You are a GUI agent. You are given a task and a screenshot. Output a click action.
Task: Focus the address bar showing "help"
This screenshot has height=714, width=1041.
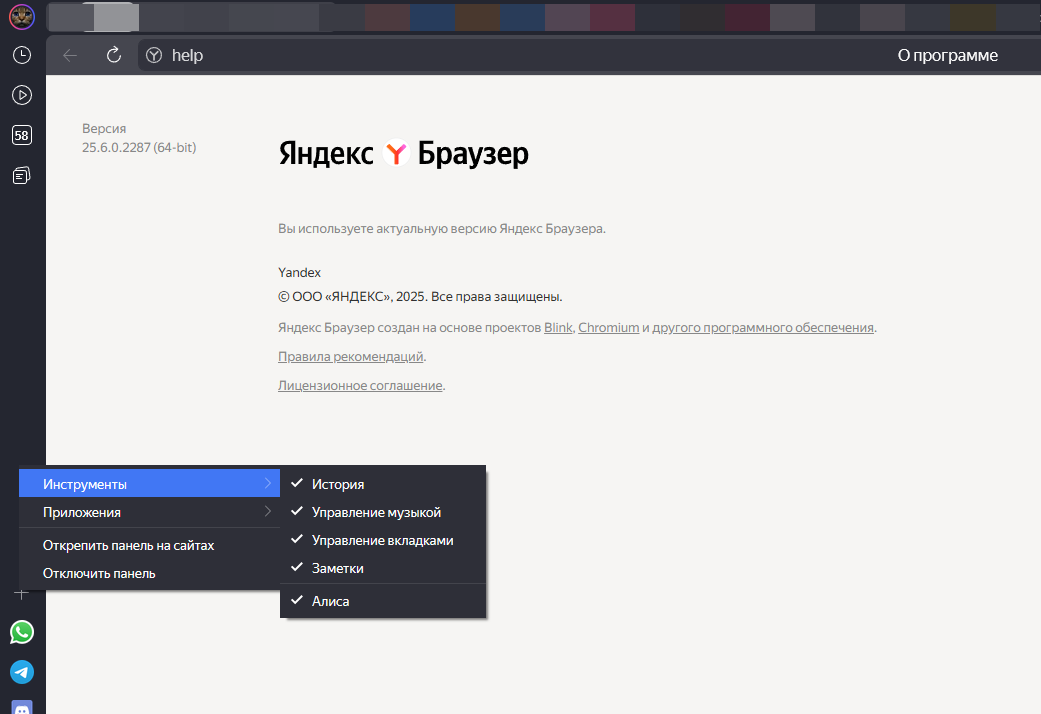coord(518,55)
